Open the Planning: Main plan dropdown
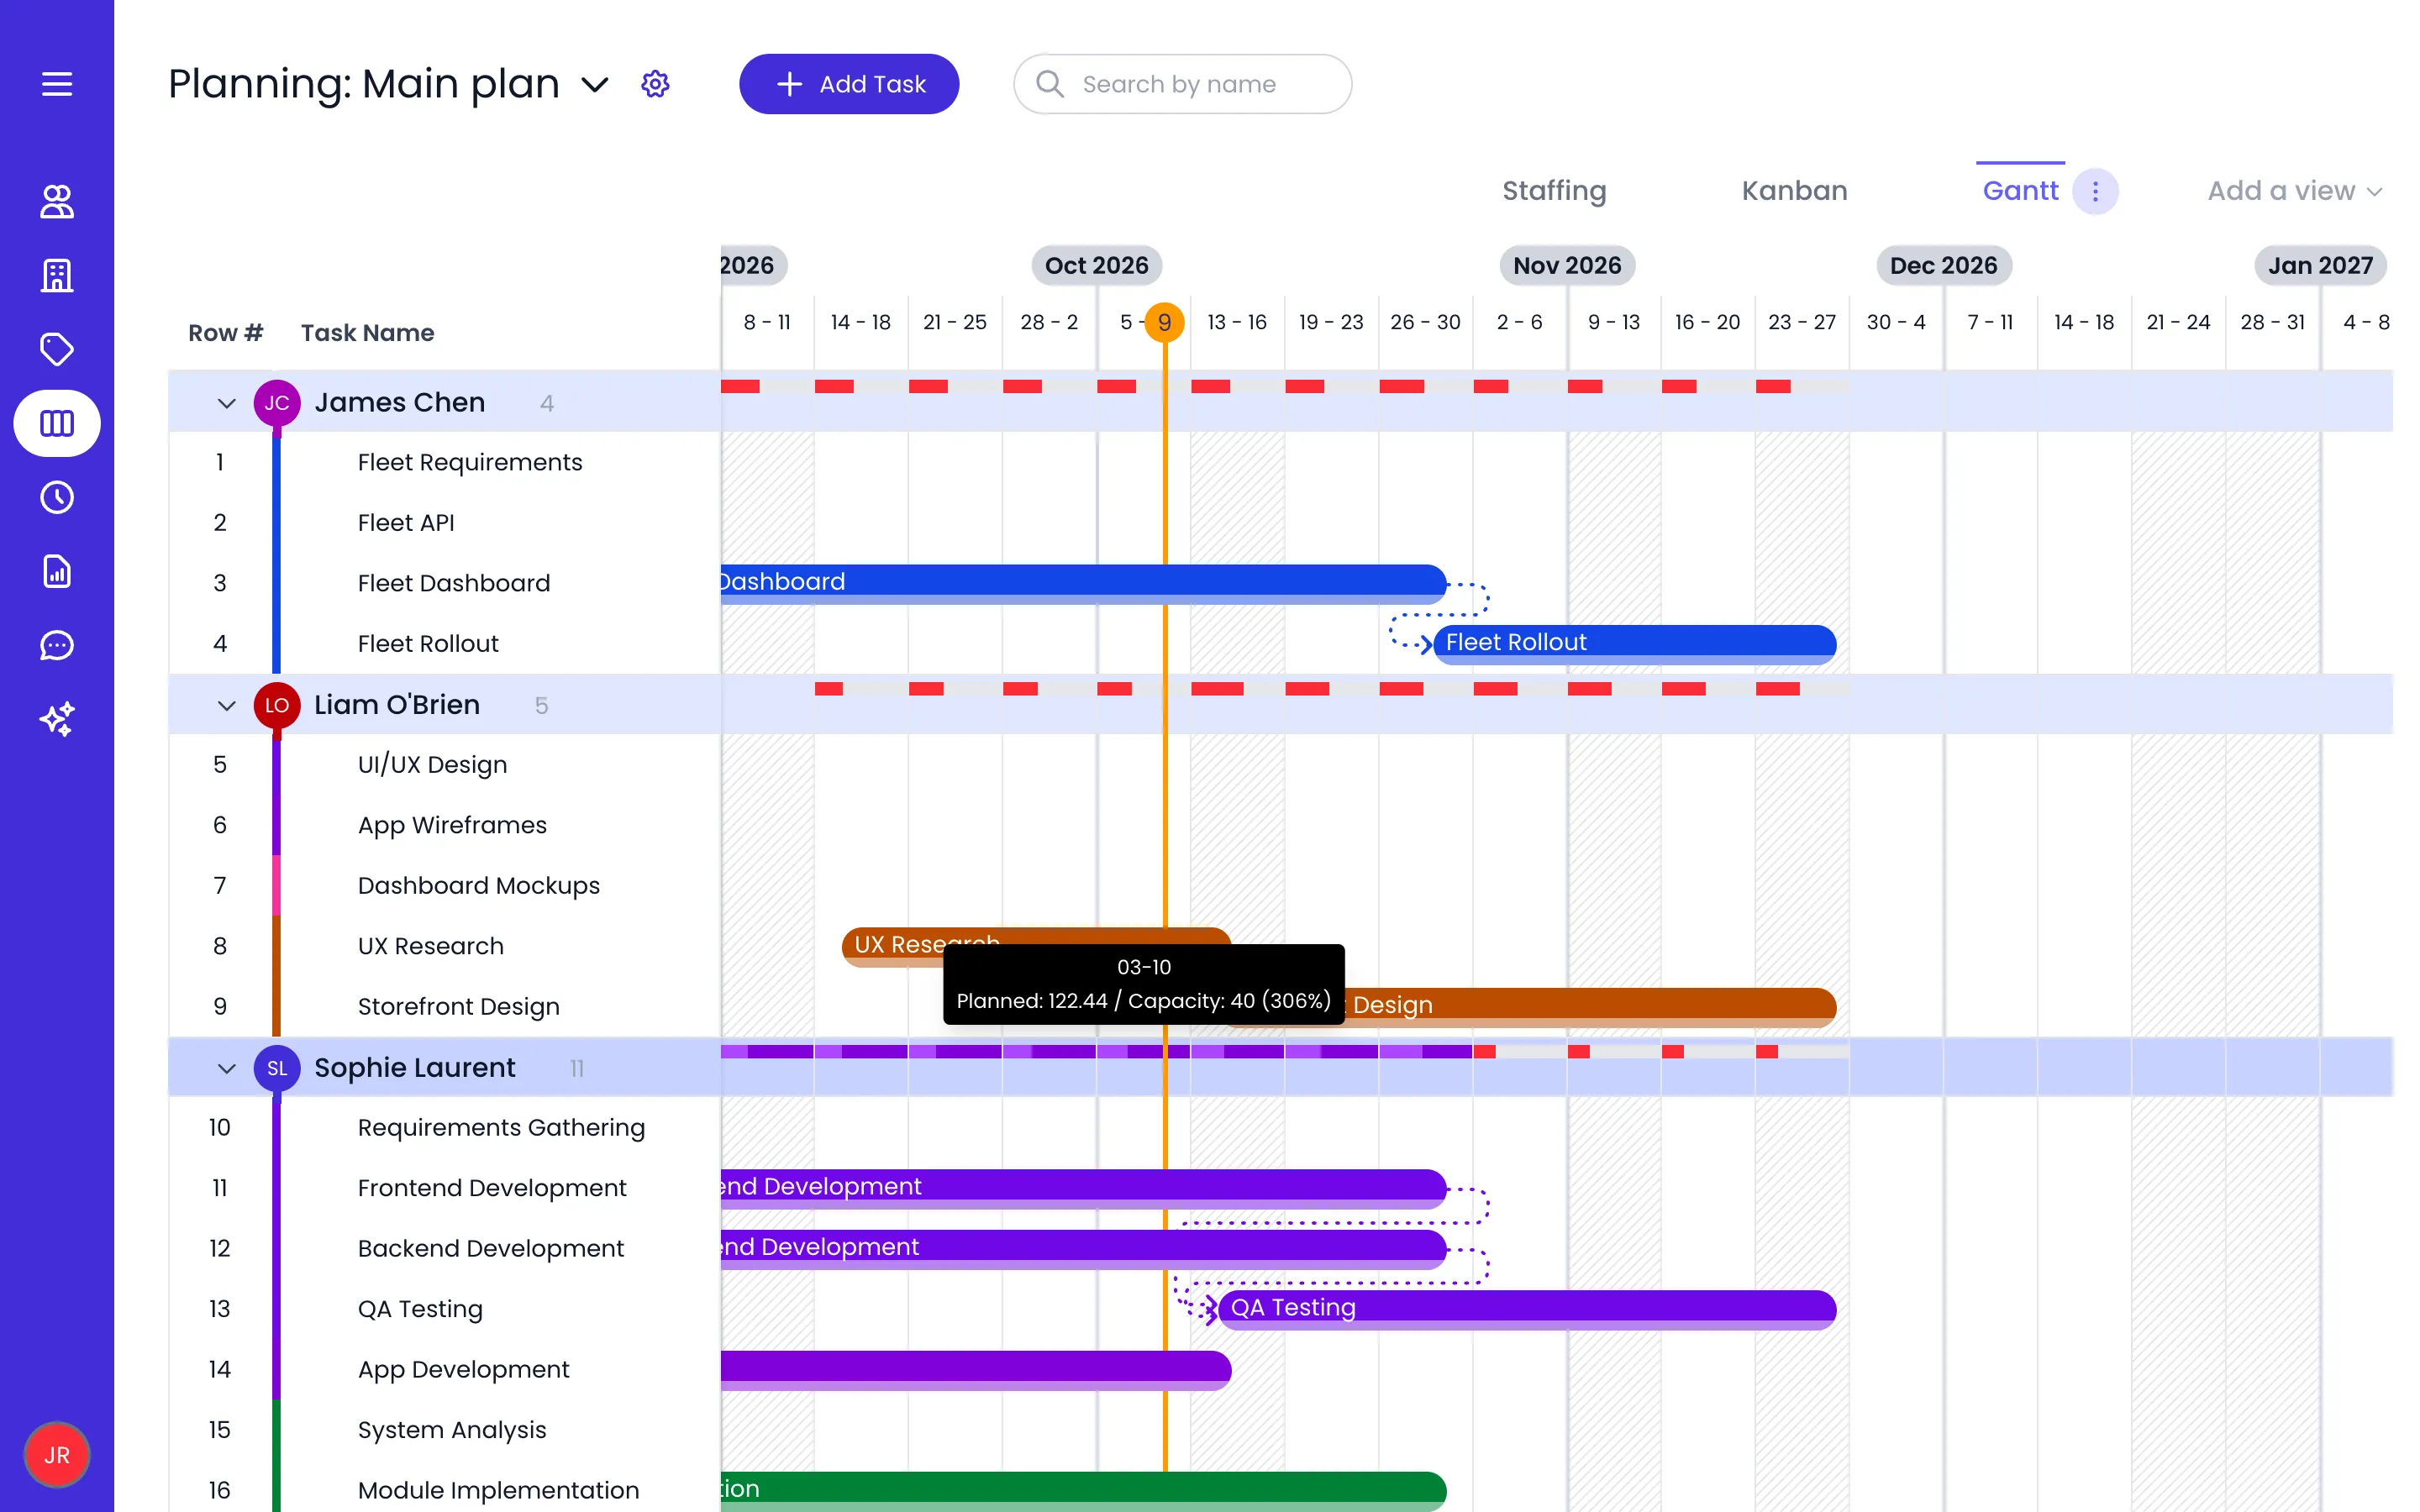2420x1512 pixels. [594, 85]
